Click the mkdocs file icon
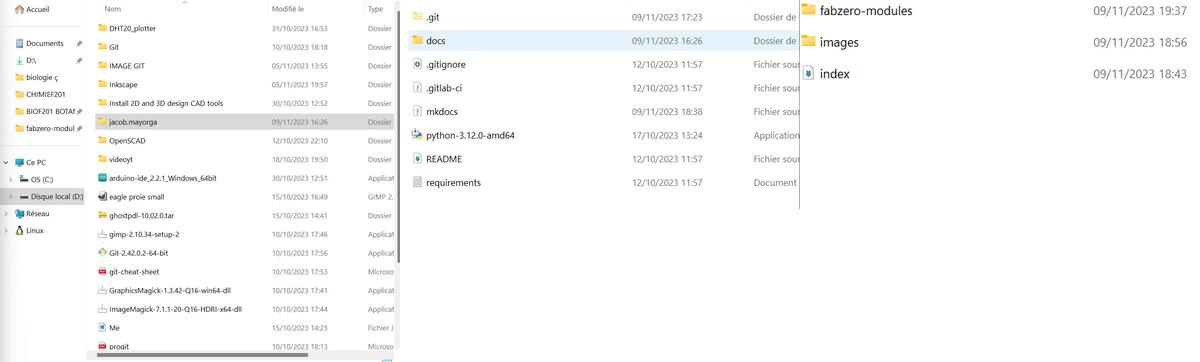1200x362 pixels. click(418, 112)
